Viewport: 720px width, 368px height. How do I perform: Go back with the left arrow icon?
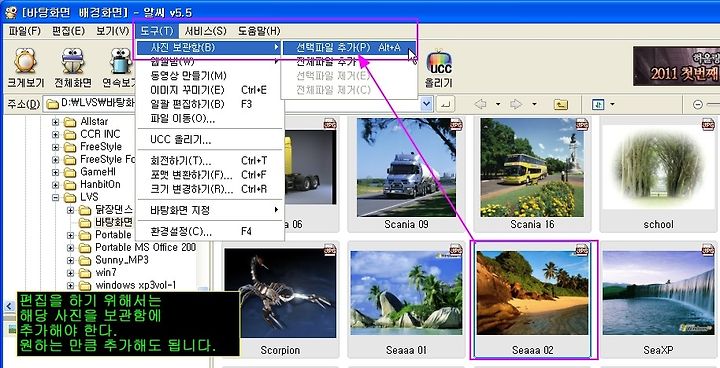480,104
